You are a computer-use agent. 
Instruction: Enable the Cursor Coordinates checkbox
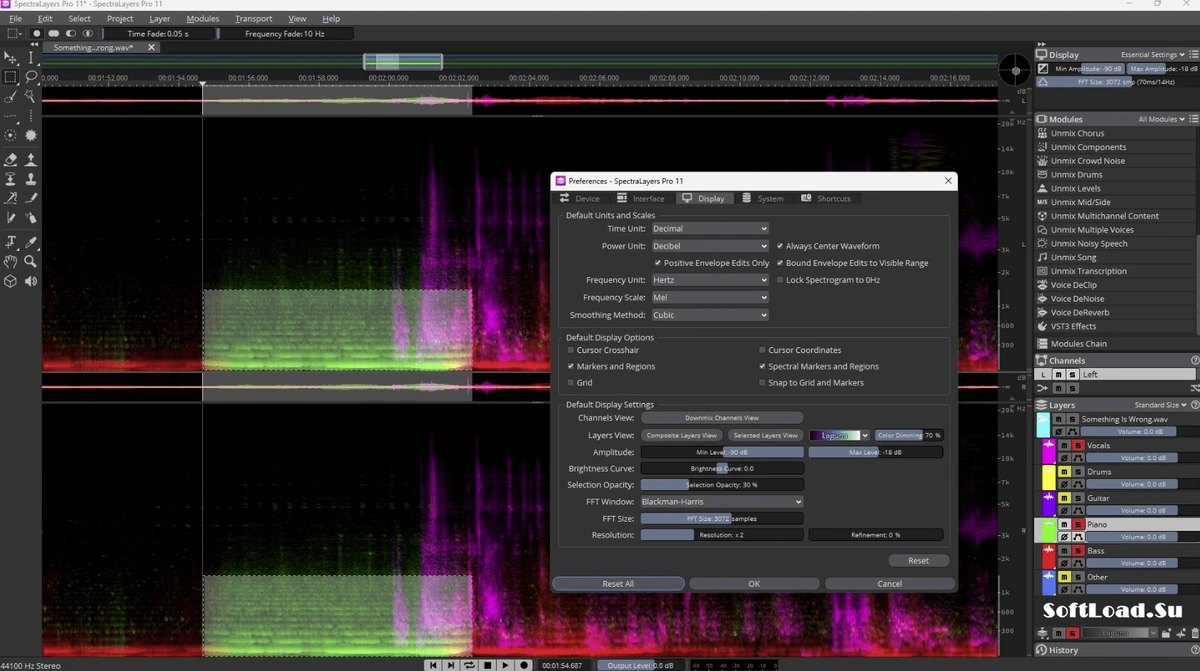[x=762, y=350]
